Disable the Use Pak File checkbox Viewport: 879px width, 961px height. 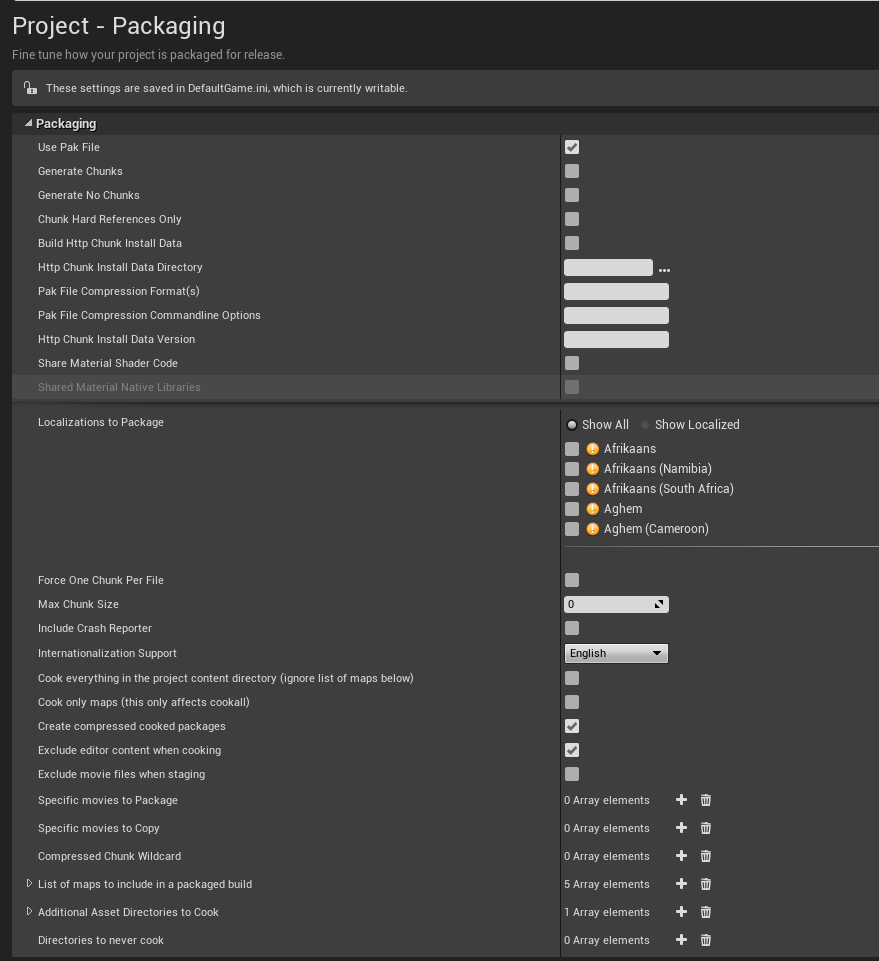click(x=572, y=147)
